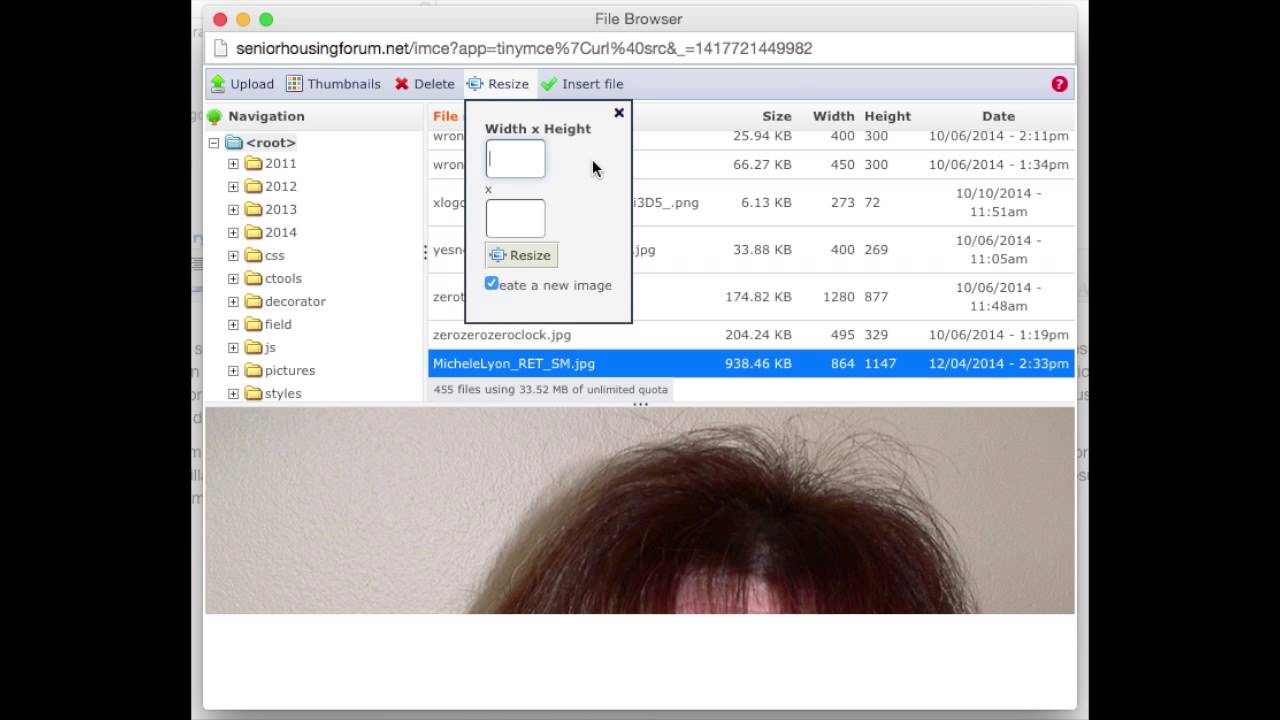1280x720 pixels.
Task: Select the 66.27 KB file row
Action: click(751, 164)
